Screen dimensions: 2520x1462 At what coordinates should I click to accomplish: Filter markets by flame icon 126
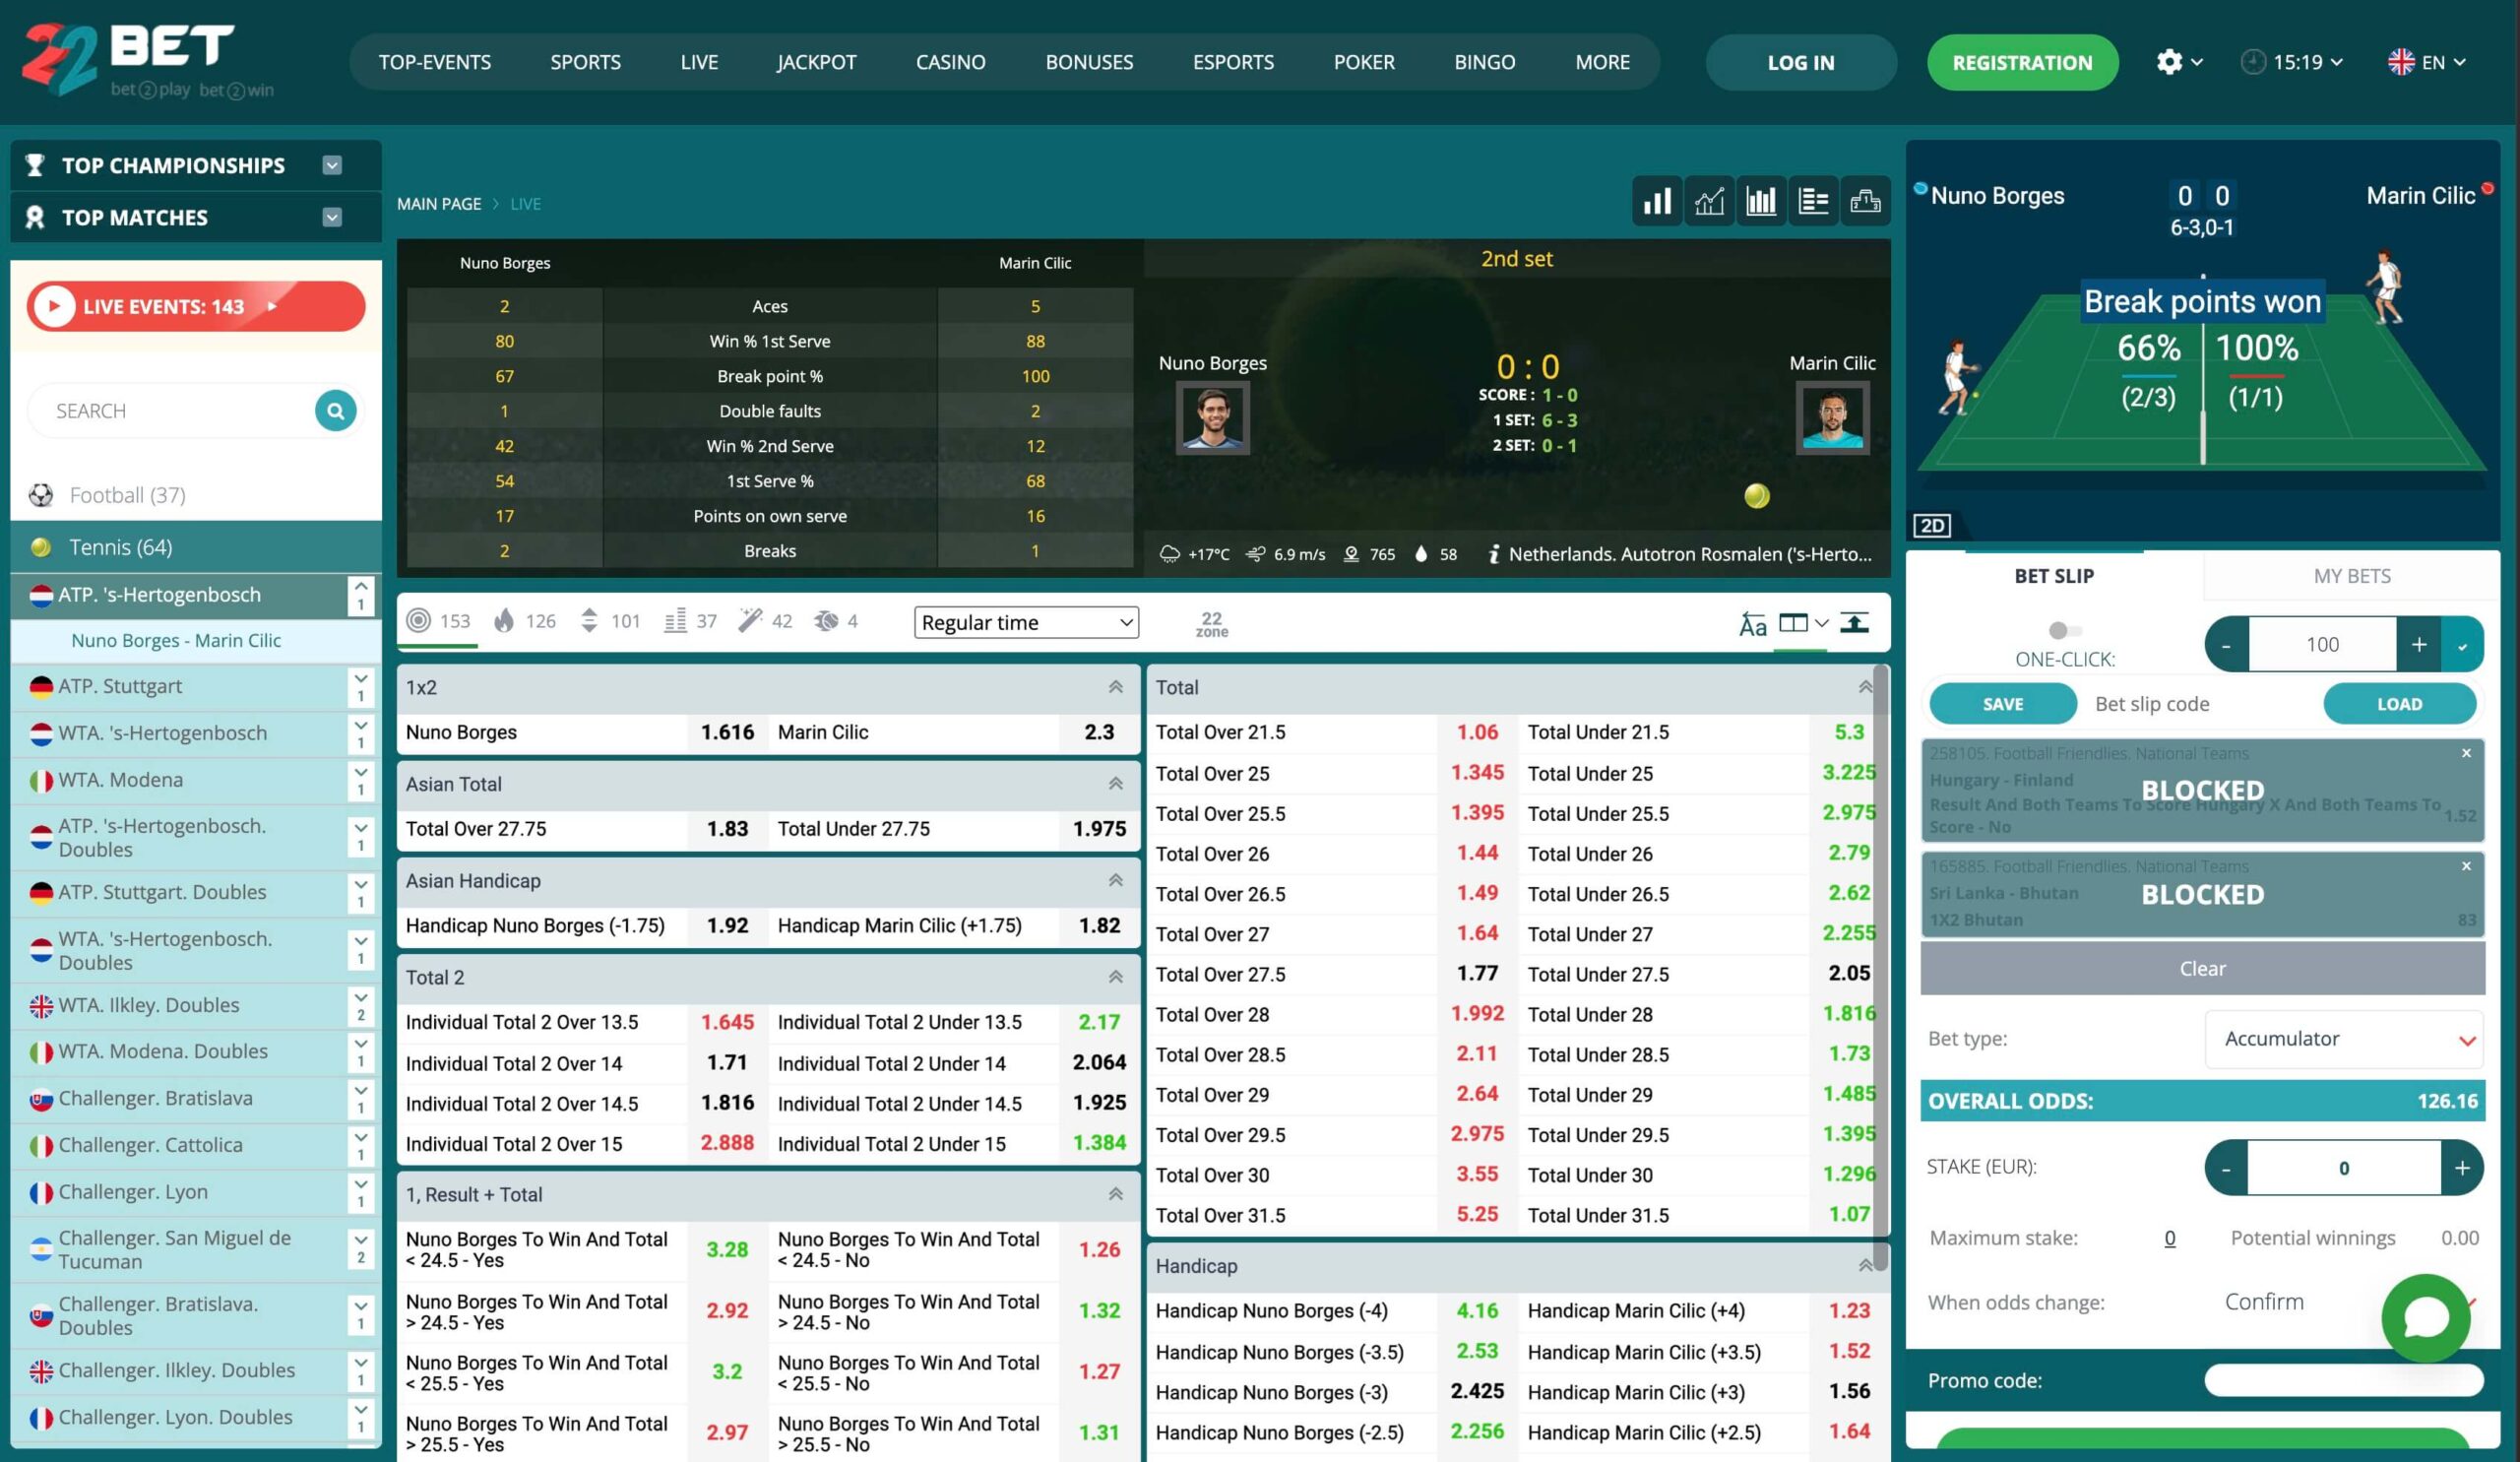[x=504, y=621]
